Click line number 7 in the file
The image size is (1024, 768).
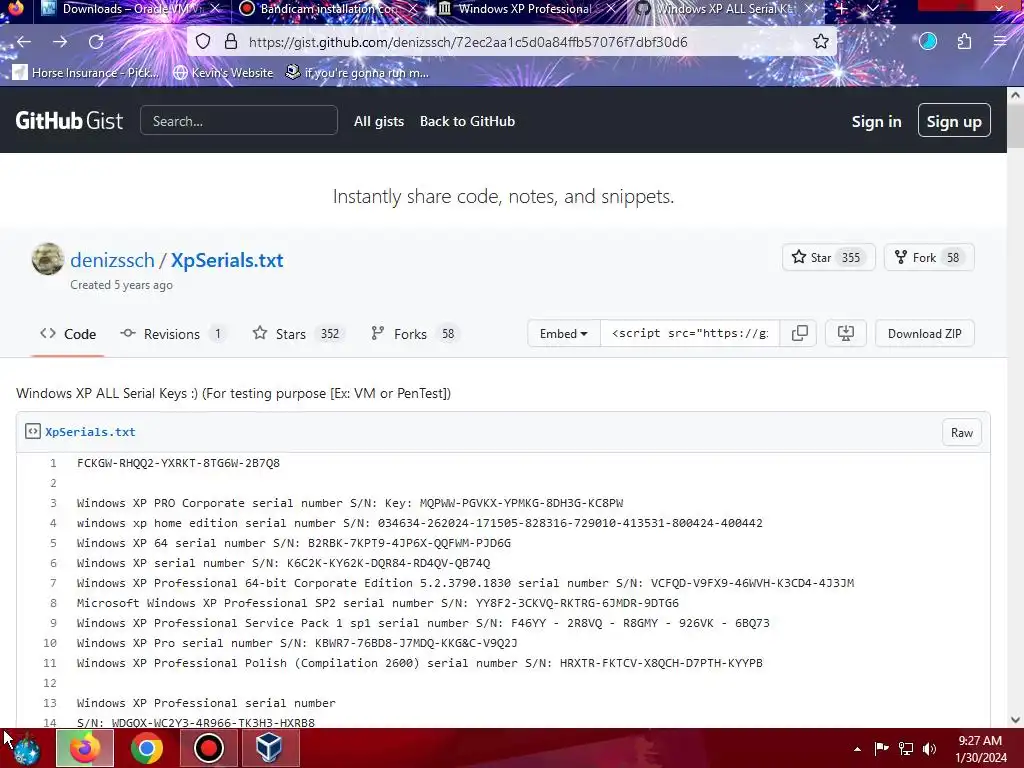click(53, 583)
